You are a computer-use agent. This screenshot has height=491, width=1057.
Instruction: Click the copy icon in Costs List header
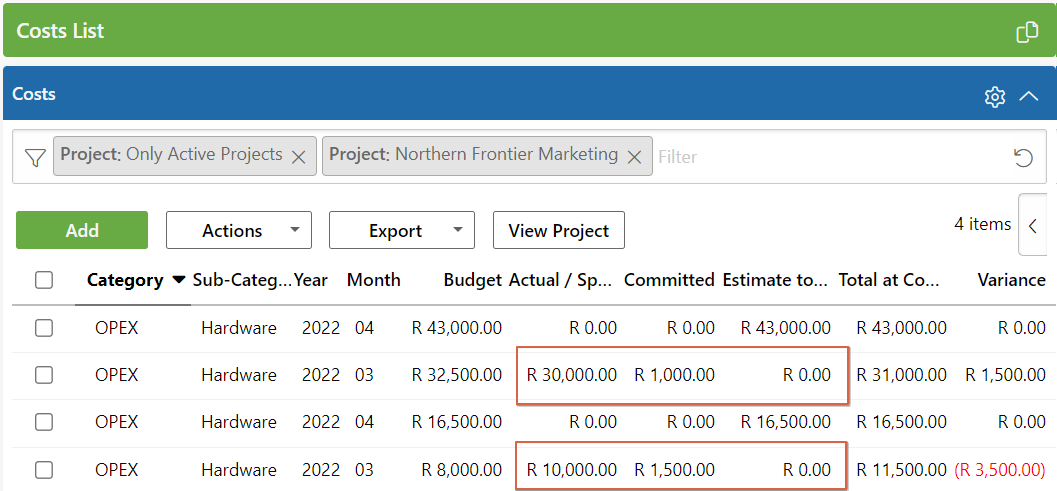1027,32
